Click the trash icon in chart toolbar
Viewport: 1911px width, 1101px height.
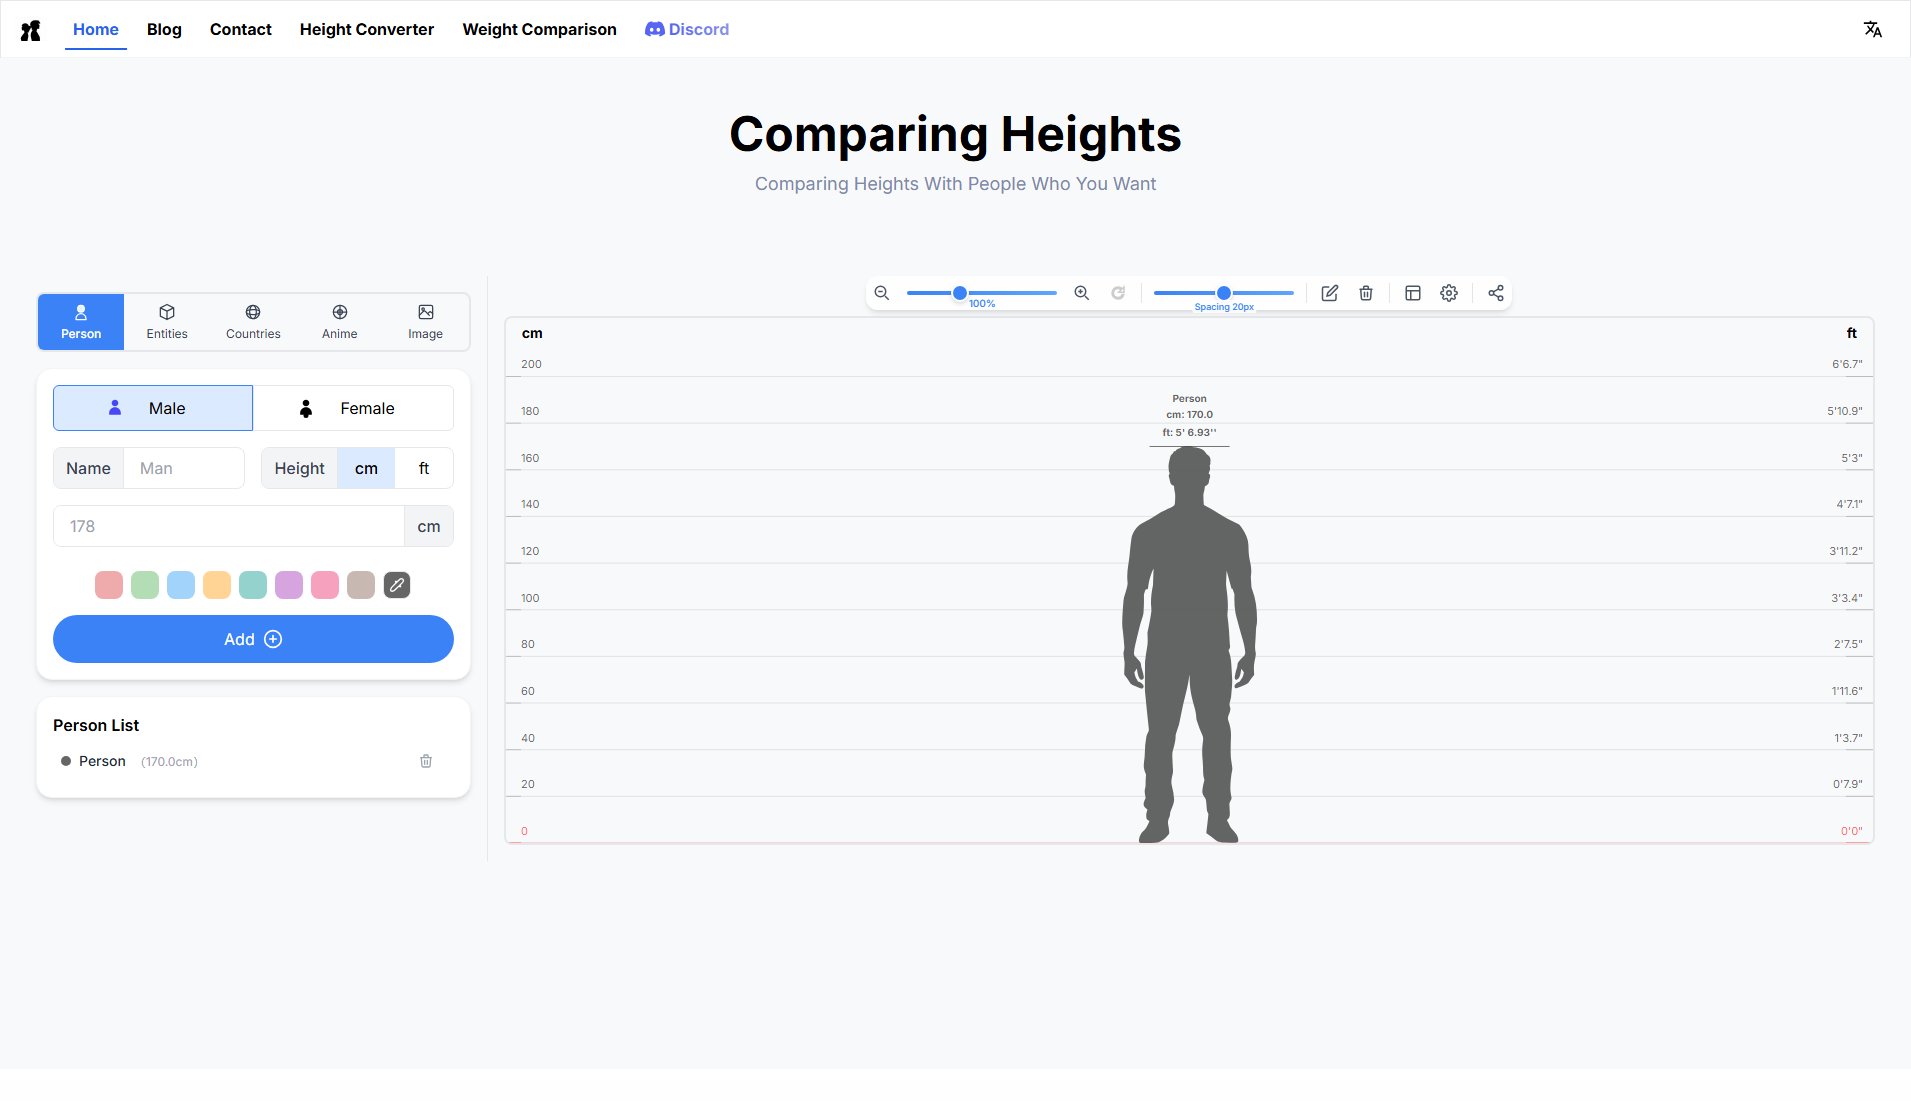coord(1365,293)
